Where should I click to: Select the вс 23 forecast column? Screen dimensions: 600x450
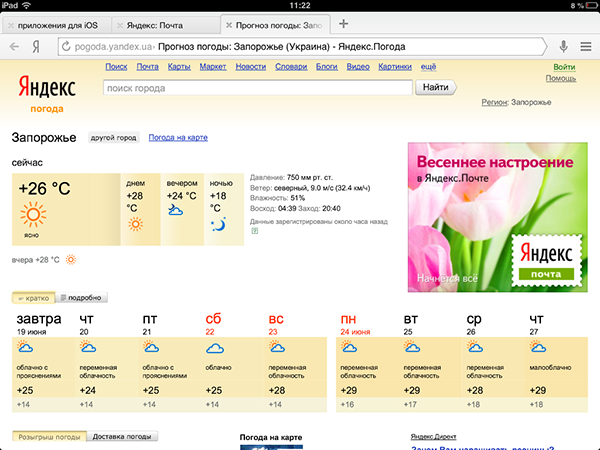pos(295,362)
